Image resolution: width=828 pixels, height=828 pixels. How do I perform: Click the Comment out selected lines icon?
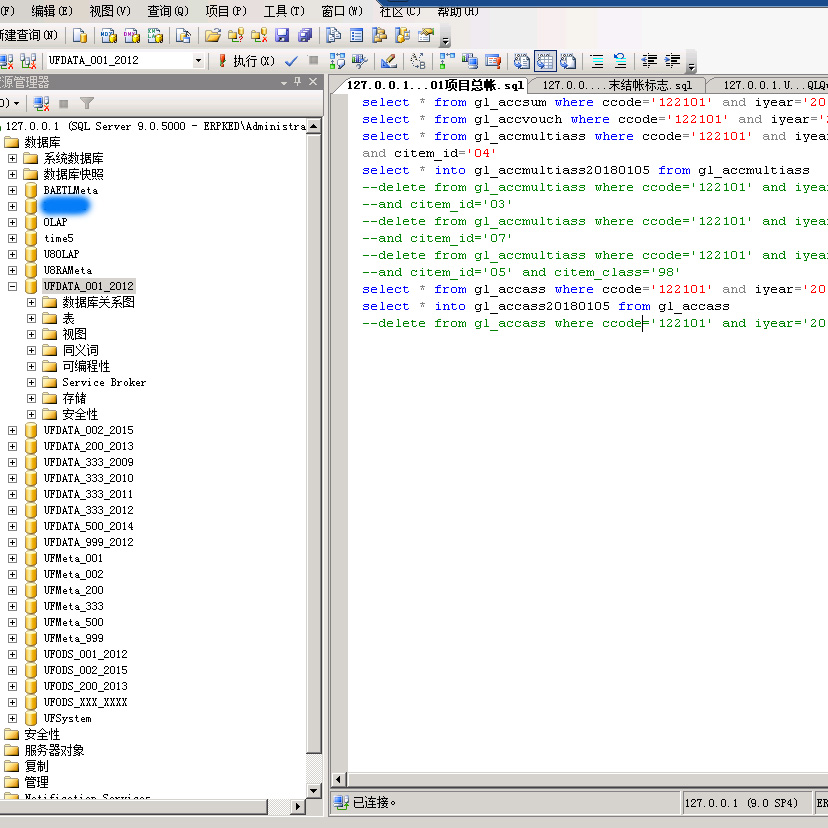(x=597, y=61)
